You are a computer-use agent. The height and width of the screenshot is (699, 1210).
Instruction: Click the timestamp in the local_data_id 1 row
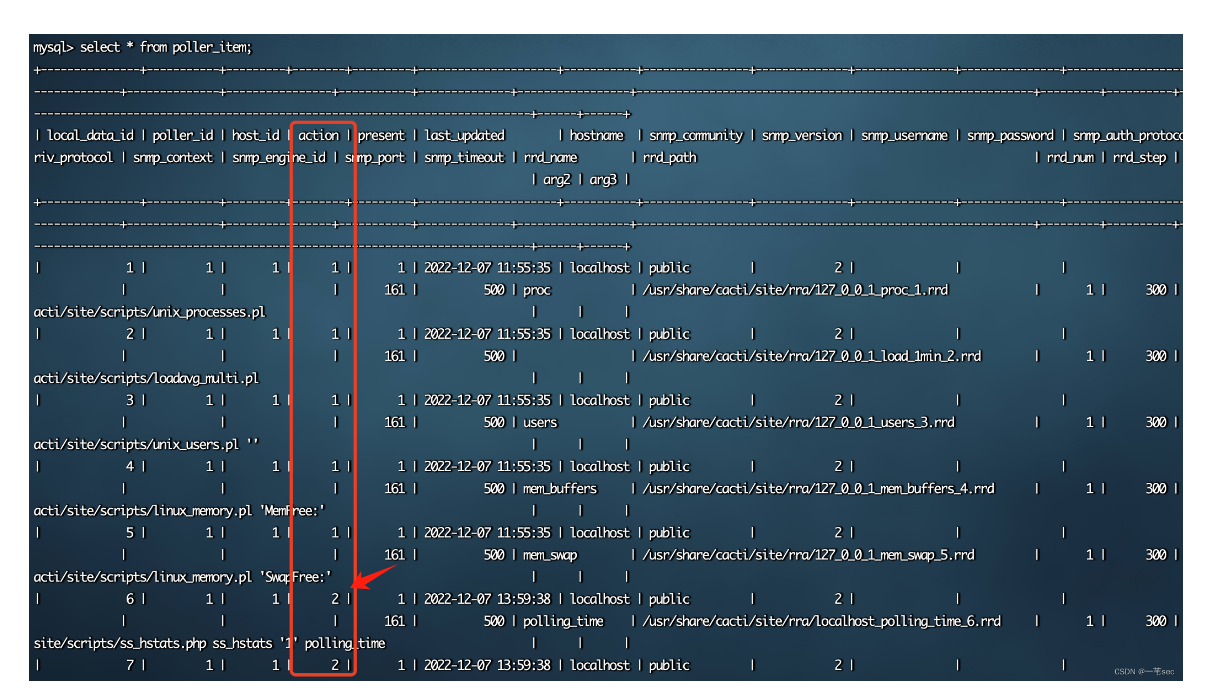pyautogui.click(x=490, y=268)
